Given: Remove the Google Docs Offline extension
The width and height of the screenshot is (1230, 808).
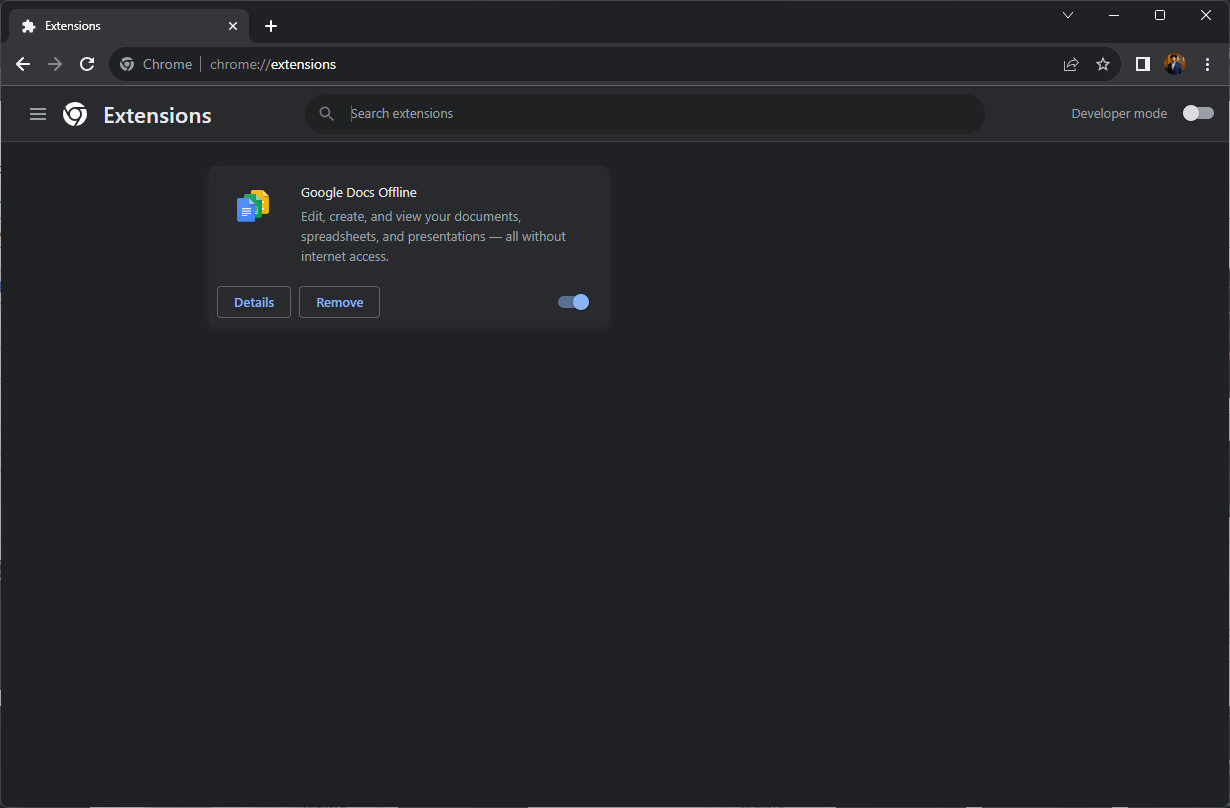Looking at the screenshot, I should 339,302.
